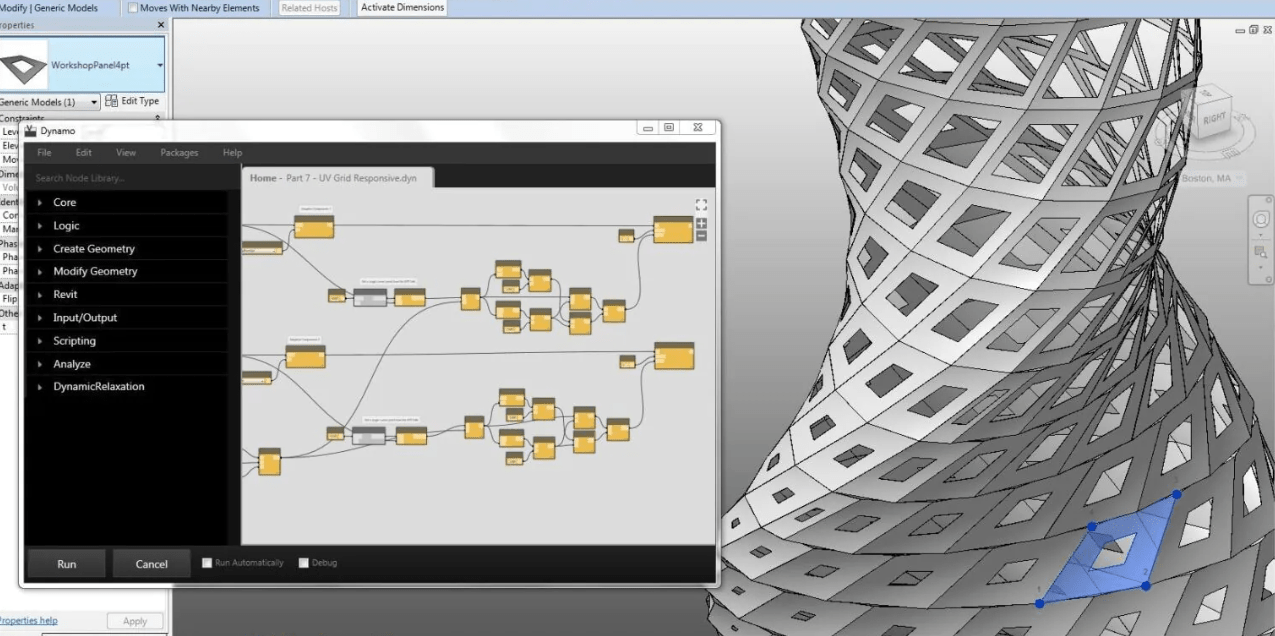Enable Run Automatically in Dynamo
Viewport: 1275px width, 636px height.
pos(206,562)
